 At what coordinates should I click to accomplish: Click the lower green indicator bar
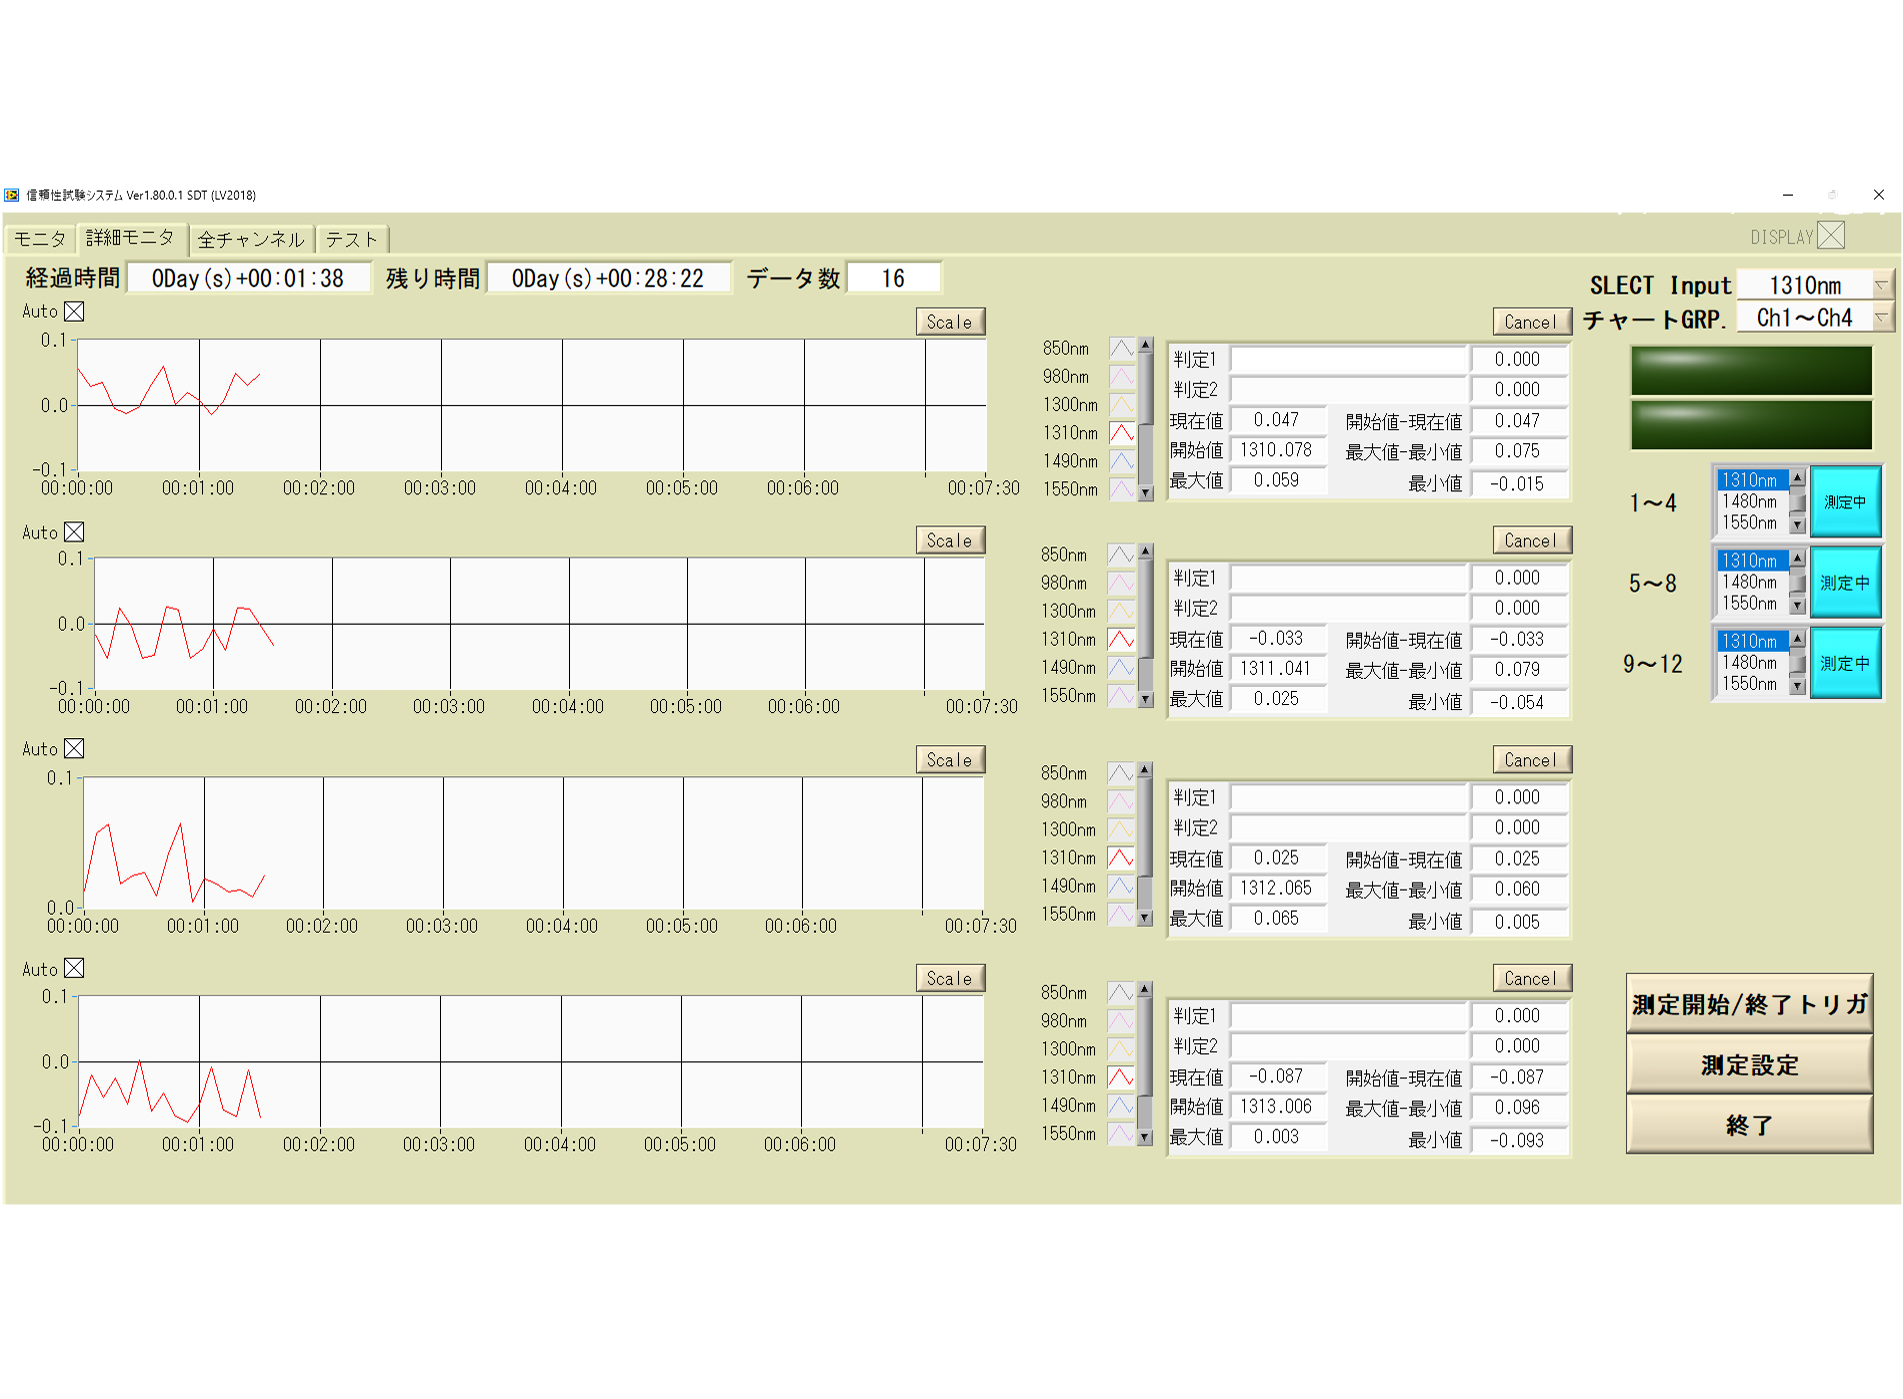[x=1751, y=425]
